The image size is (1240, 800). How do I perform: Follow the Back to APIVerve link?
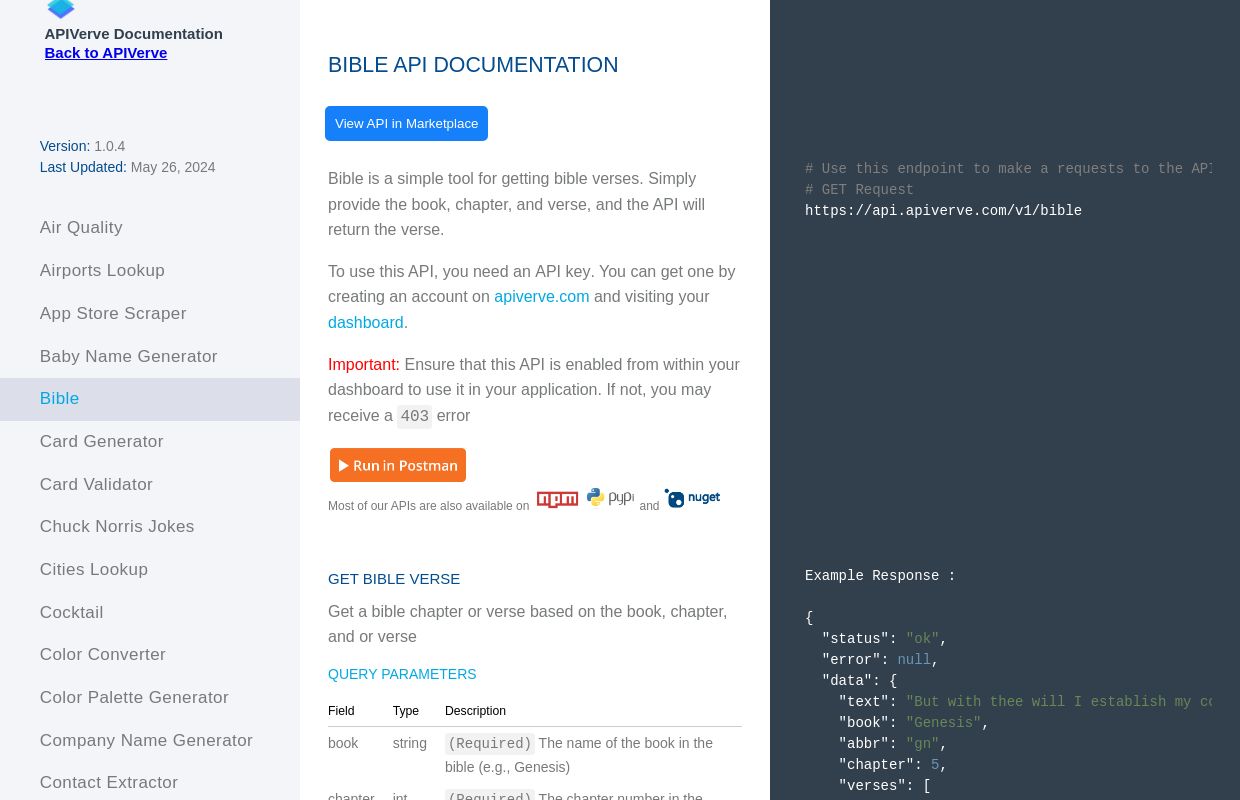click(106, 53)
